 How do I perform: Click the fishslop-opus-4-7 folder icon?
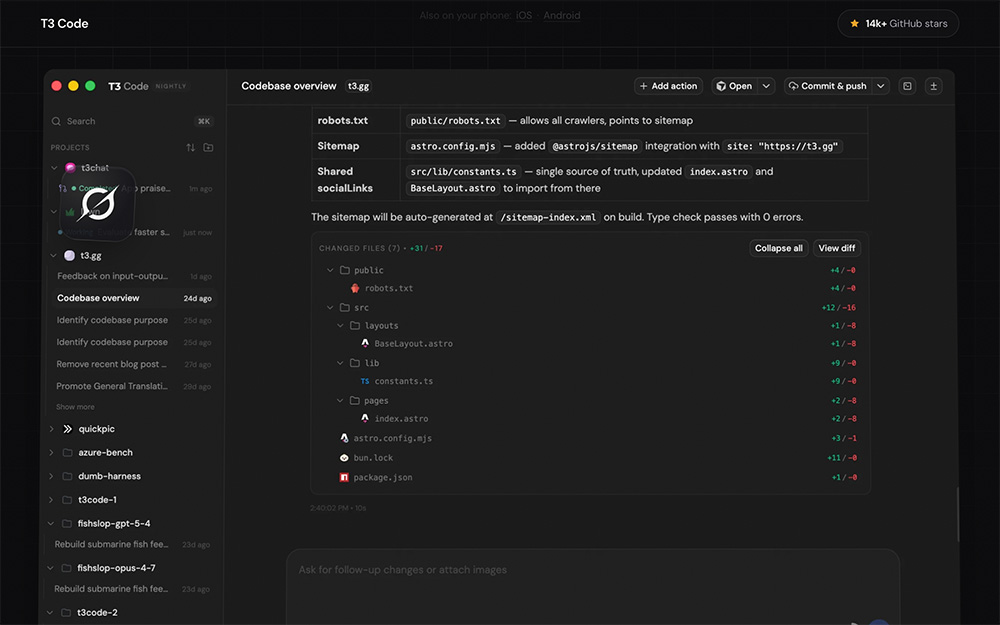[x=66, y=568]
